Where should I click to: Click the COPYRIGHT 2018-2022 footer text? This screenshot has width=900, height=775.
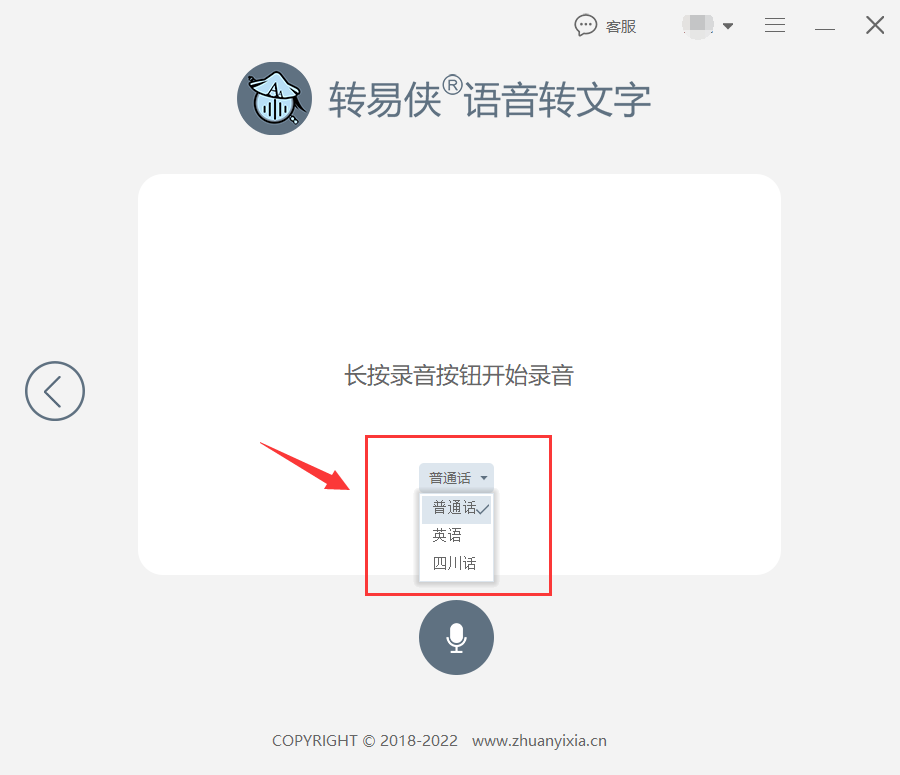point(365,741)
